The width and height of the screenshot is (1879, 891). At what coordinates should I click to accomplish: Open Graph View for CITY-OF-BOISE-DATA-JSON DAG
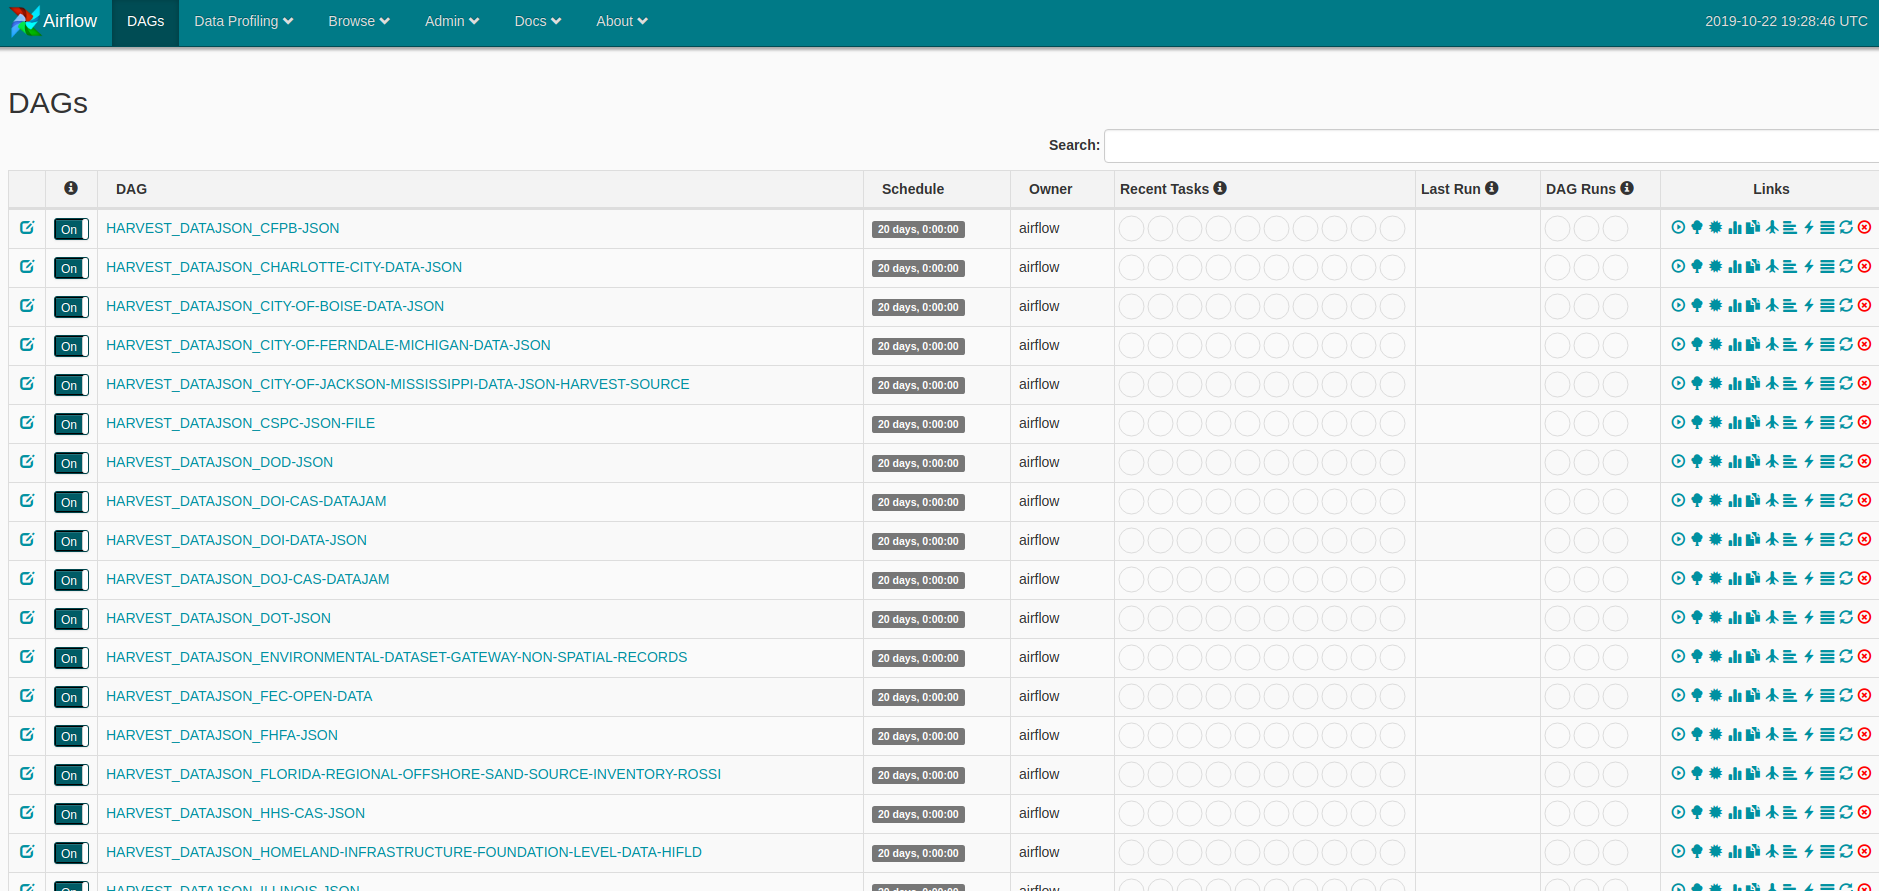tap(1716, 306)
